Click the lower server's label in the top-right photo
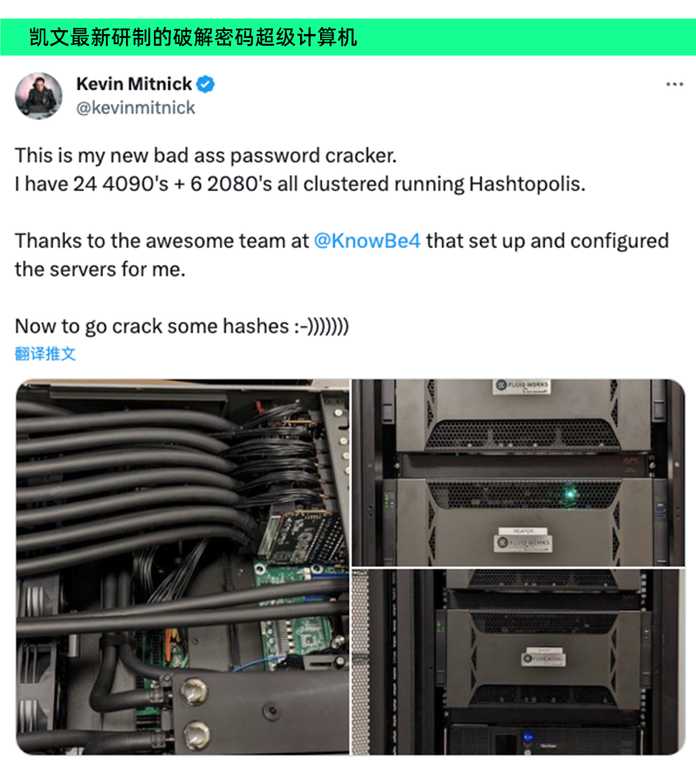The image size is (696, 762). click(523, 540)
